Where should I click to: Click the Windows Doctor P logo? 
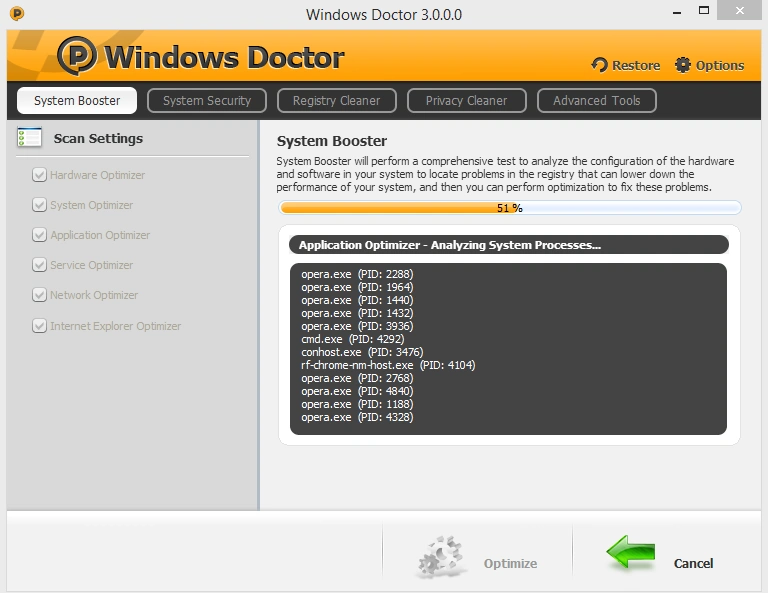point(77,55)
